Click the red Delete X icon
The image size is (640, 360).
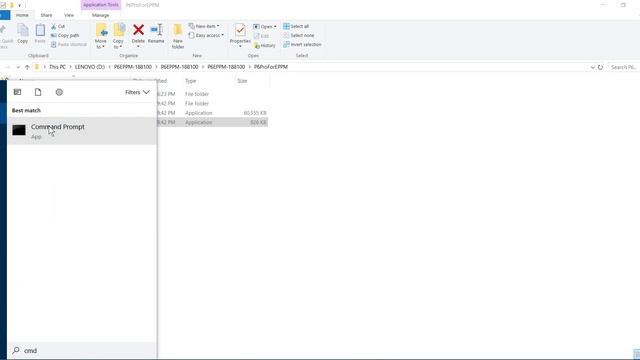click(138, 29)
